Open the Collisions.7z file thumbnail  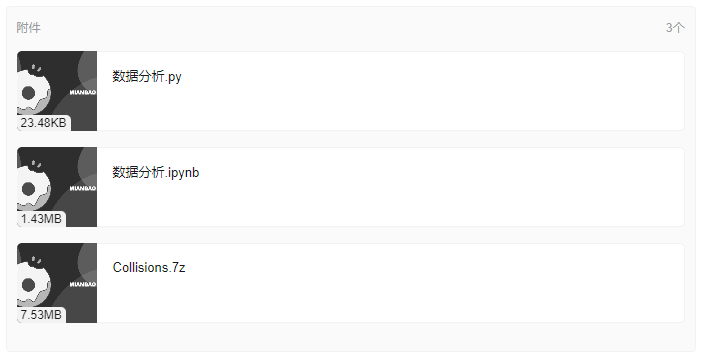point(57,283)
